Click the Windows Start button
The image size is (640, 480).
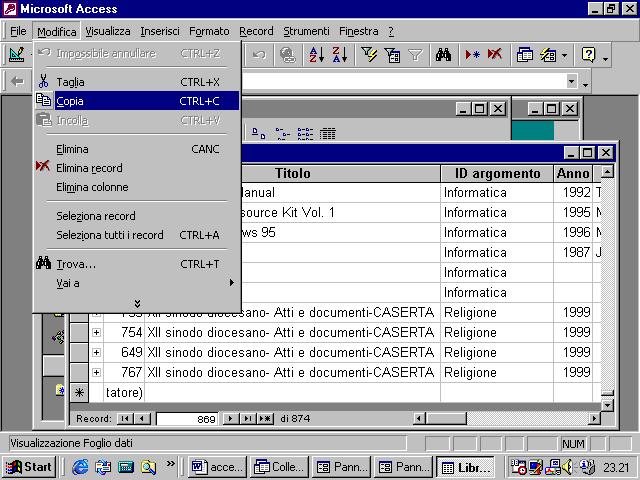(x=29, y=467)
